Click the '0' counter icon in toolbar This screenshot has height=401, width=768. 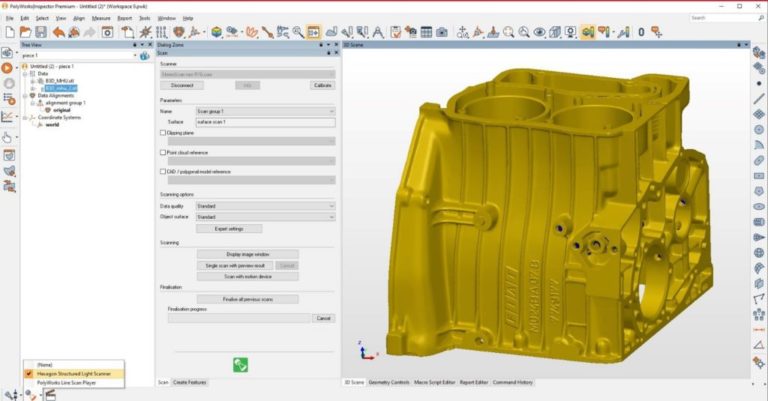point(641,32)
